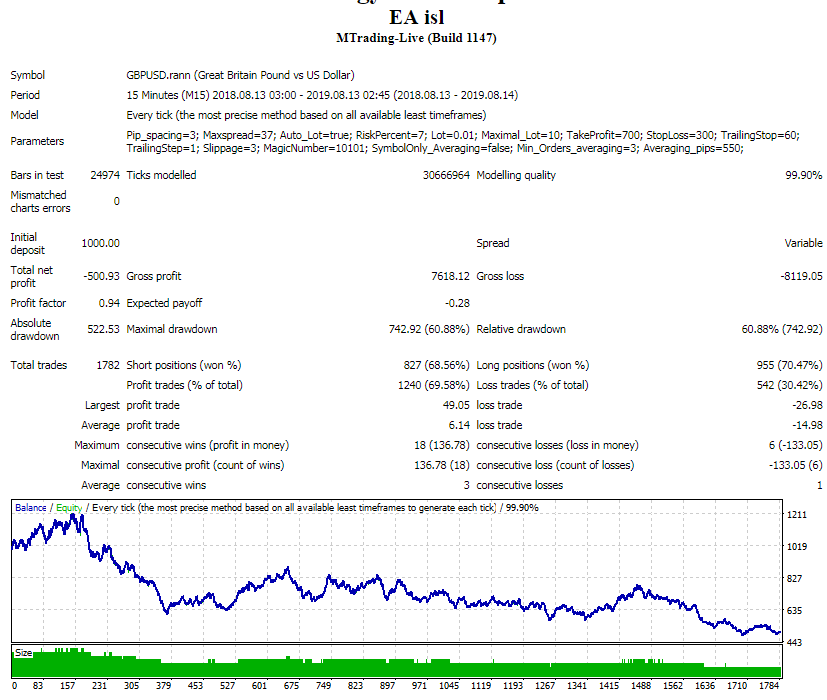Click Loss trades value '542 (30.42%)'
Screen dimensions: 827x700
[x=789, y=385]
